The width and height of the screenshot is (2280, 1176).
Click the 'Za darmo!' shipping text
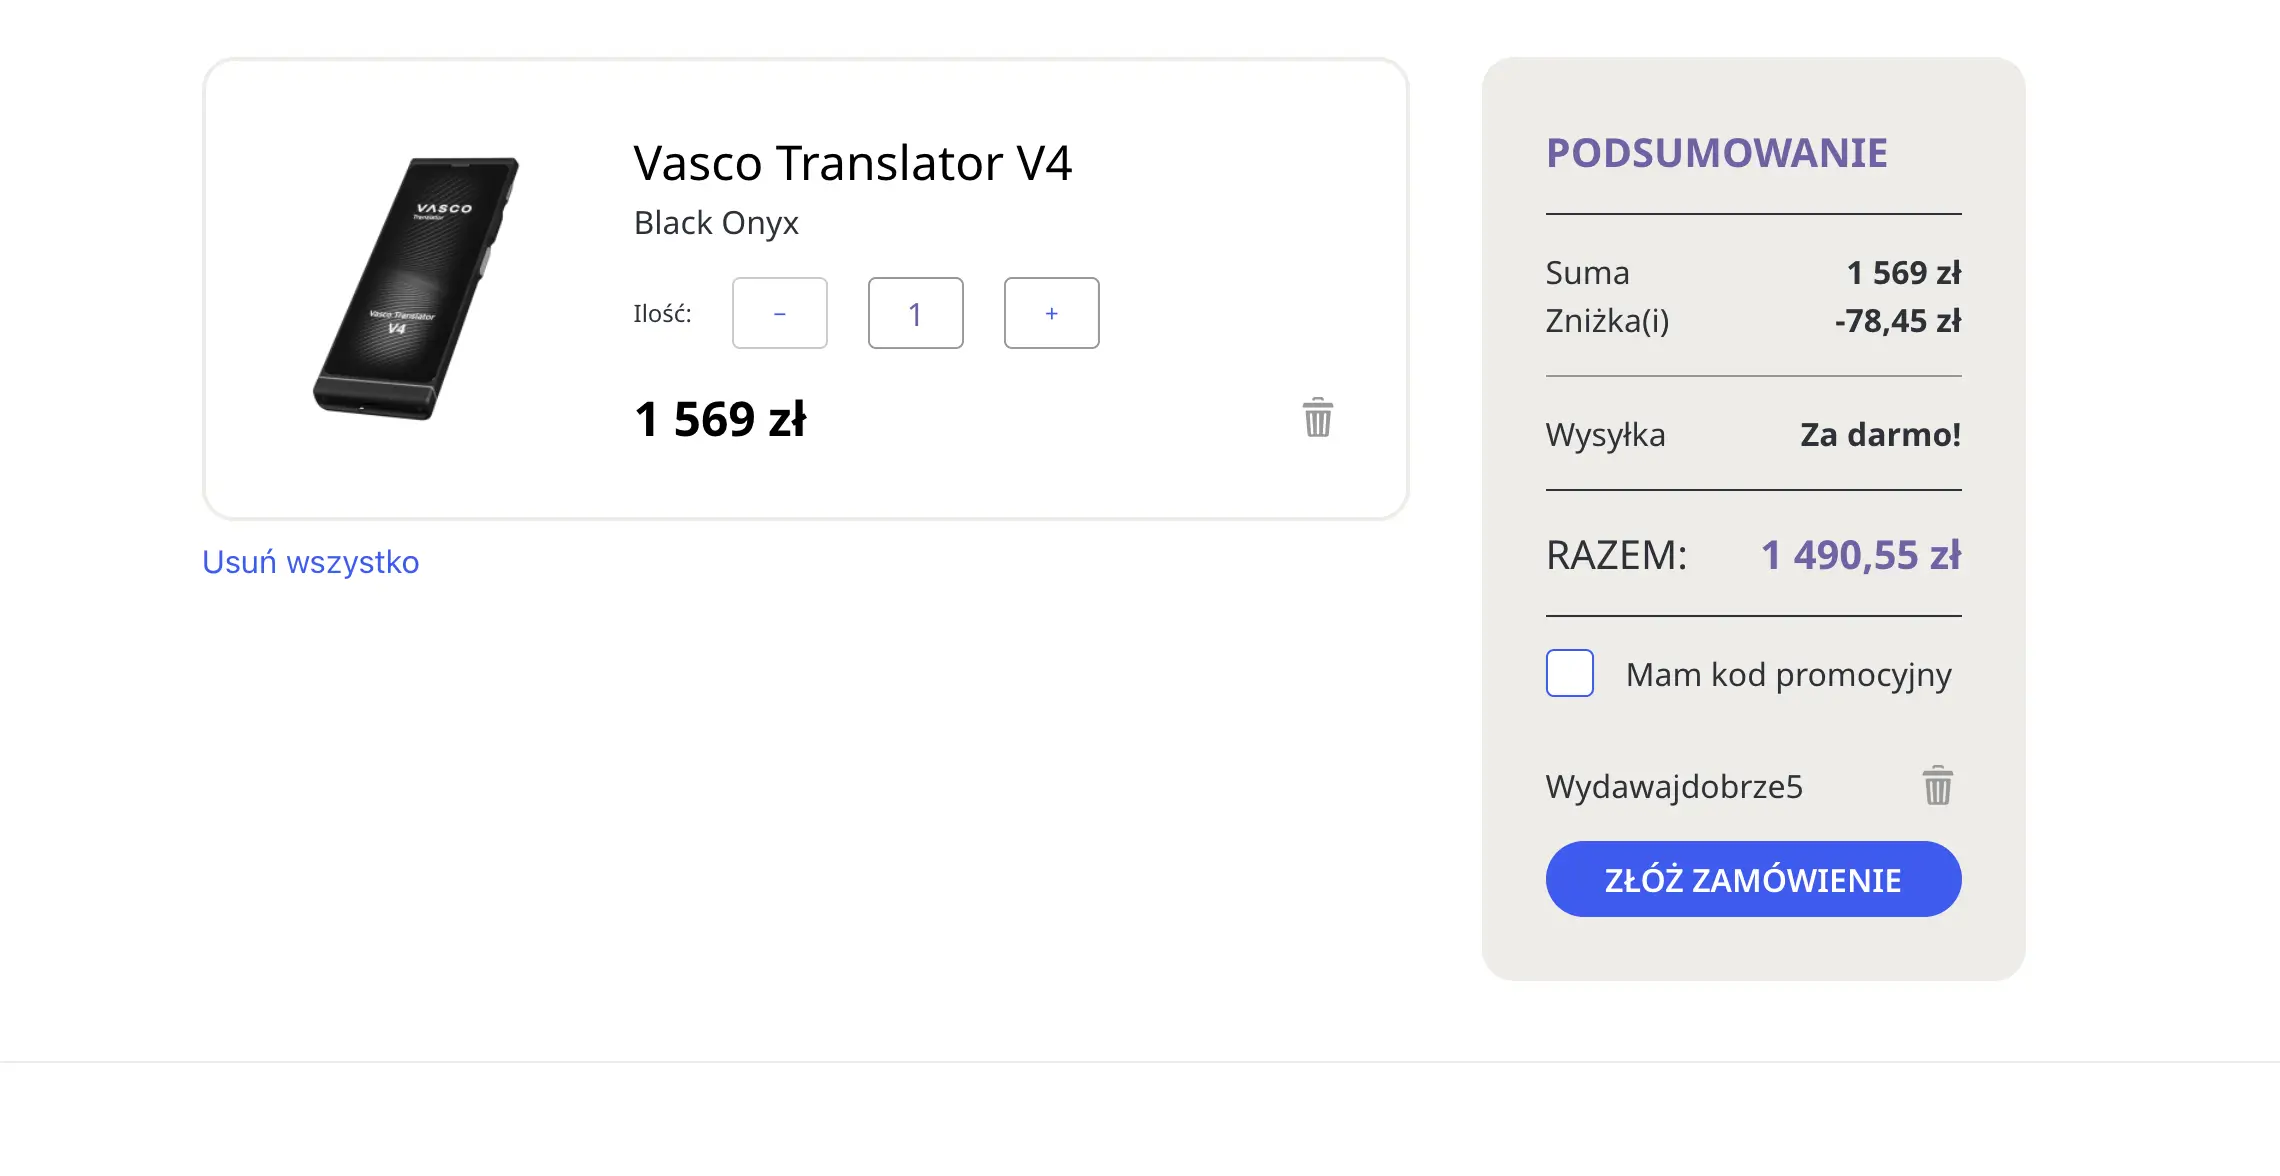pos(1880,435)
